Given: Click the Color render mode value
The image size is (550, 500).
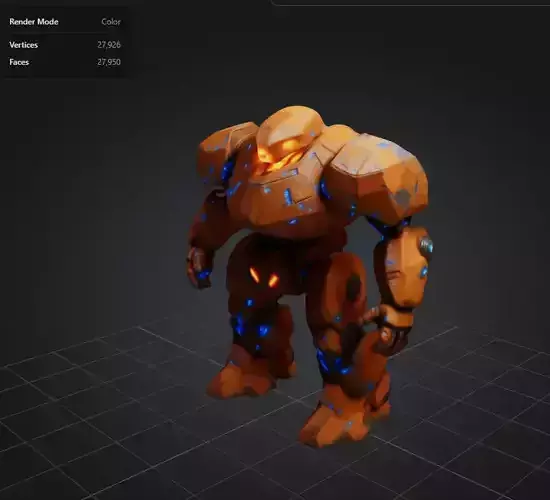Looking at the screenshot, I should point(111,22).
